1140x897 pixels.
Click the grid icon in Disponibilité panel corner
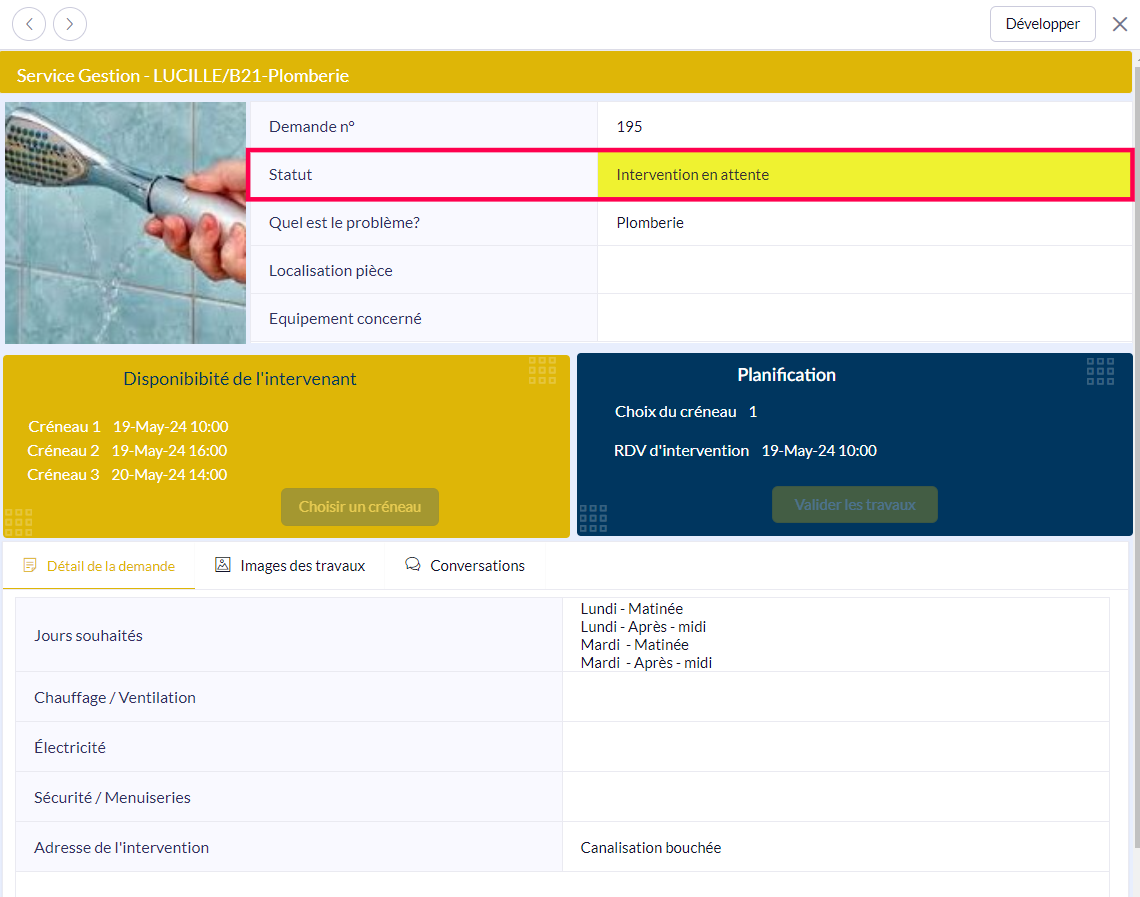coord(542,371)
